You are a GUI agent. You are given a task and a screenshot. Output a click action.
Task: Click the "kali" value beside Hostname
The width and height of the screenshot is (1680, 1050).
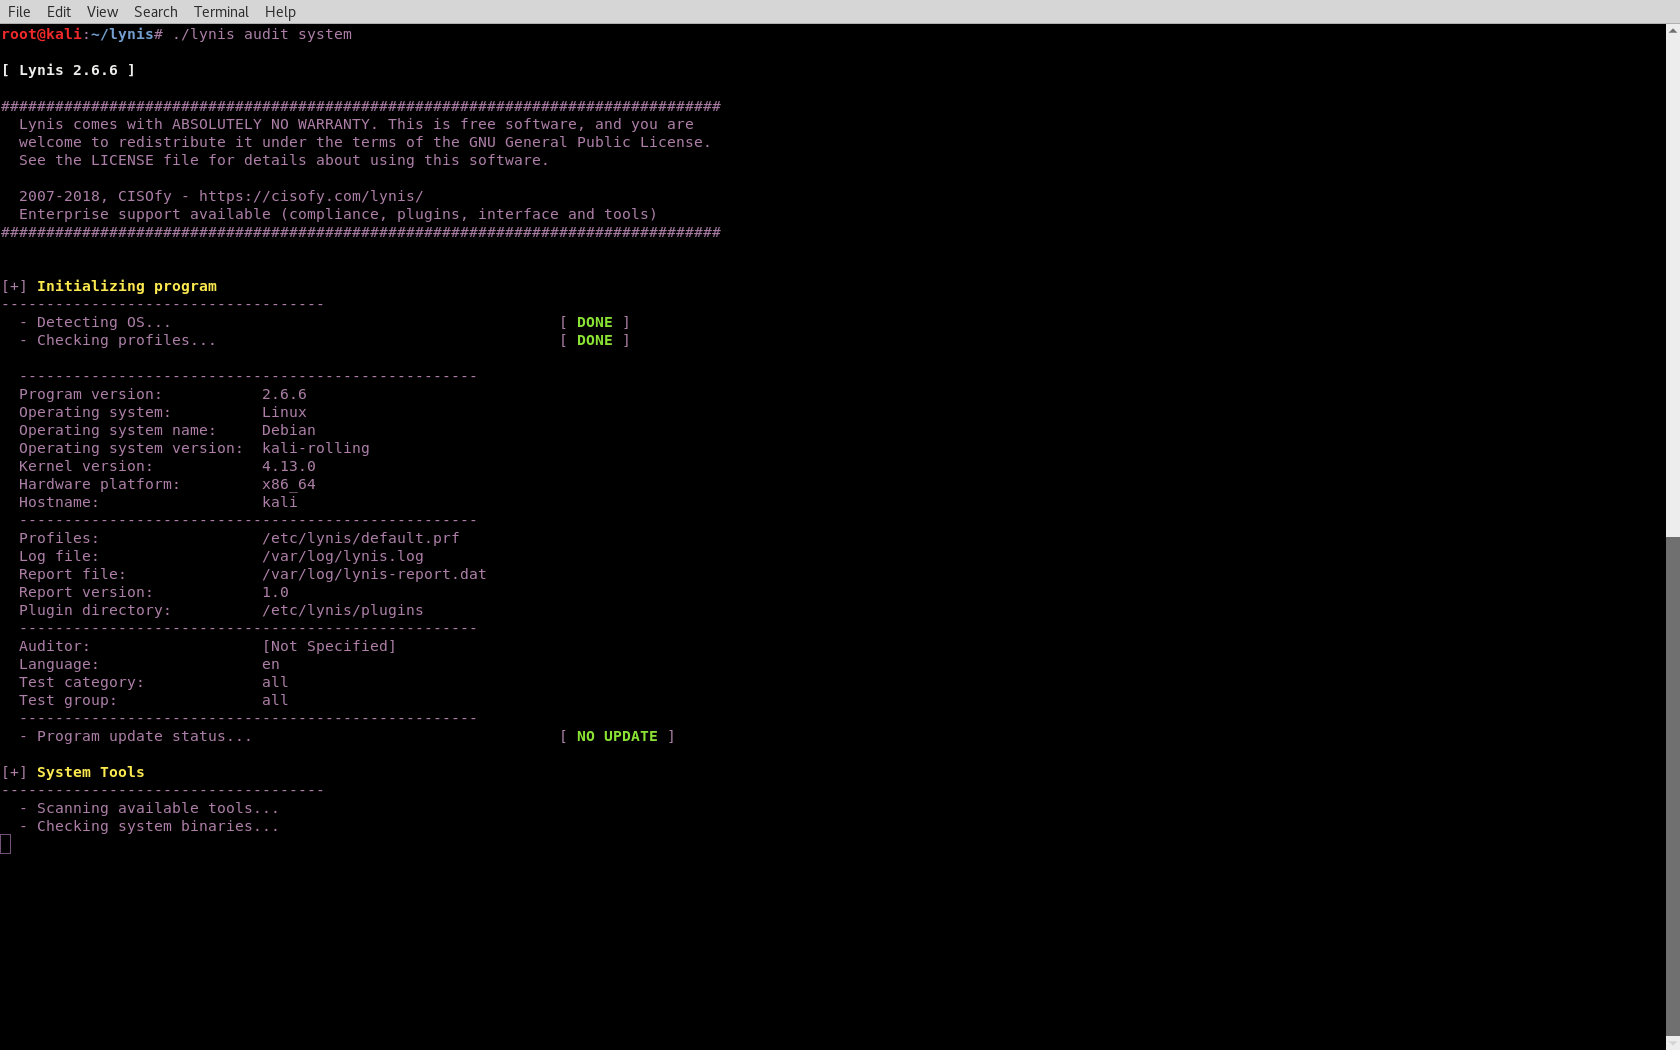coord(280,502)
